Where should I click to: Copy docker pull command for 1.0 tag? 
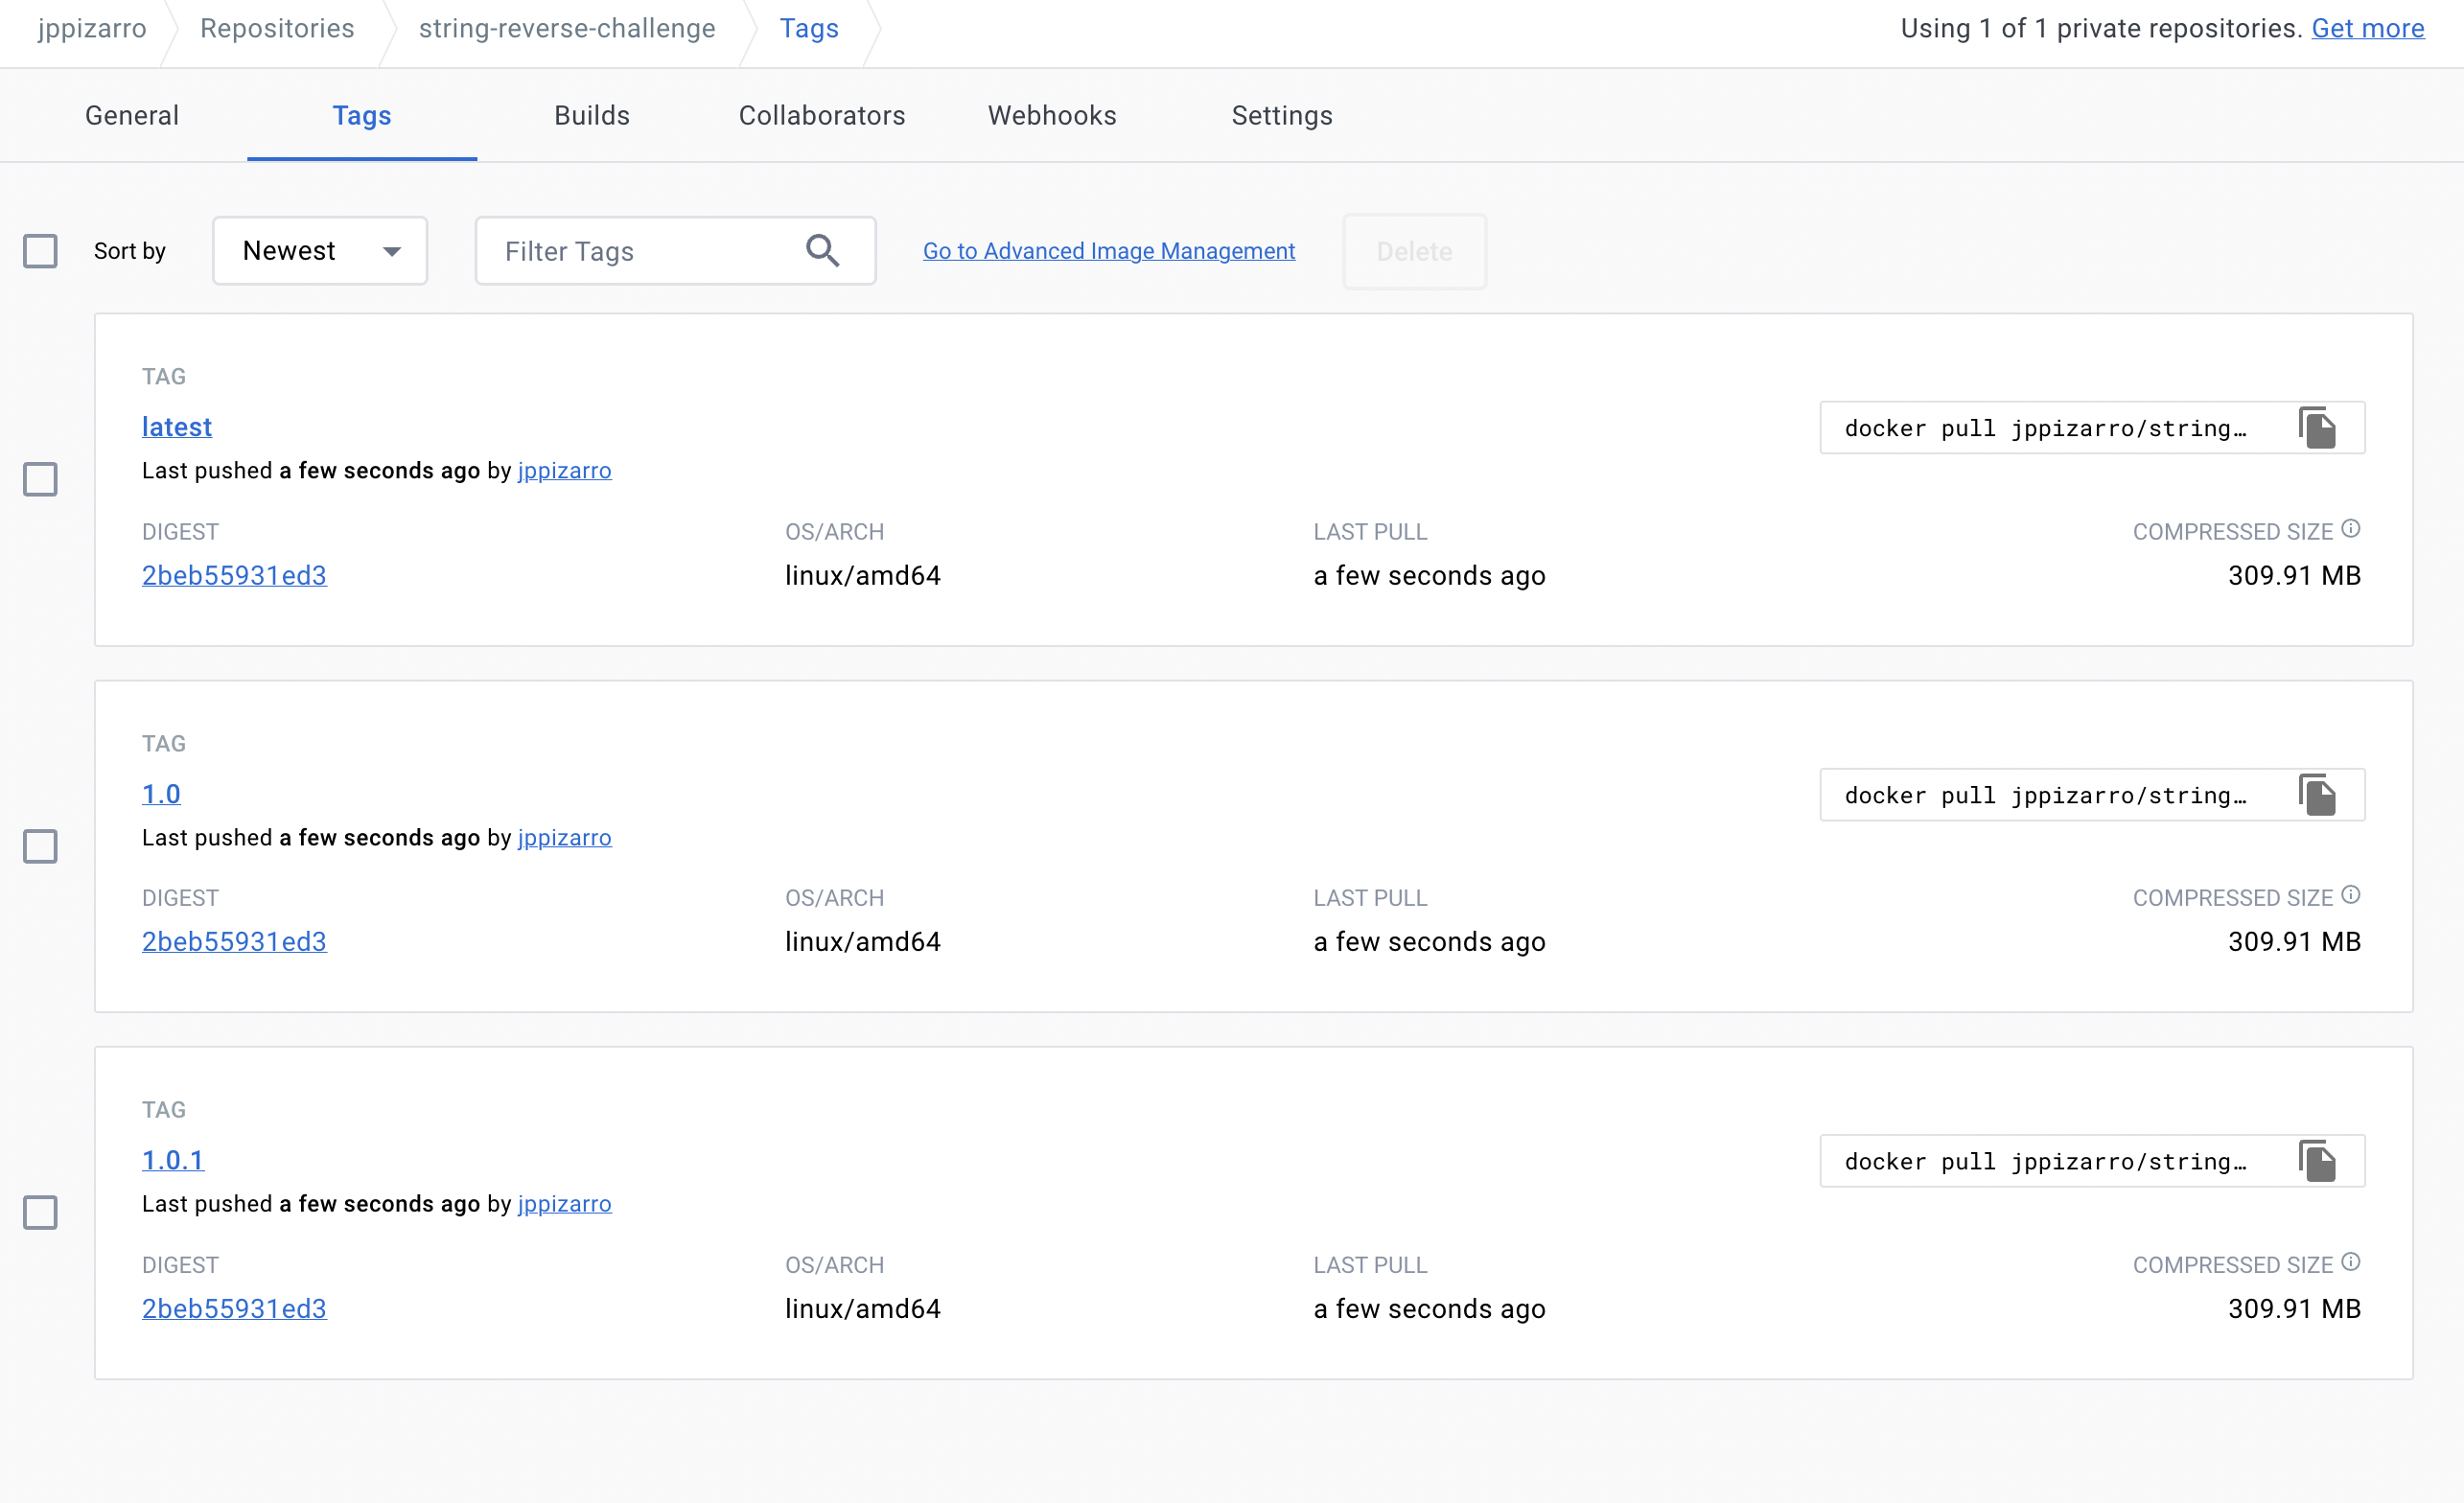2316,795
